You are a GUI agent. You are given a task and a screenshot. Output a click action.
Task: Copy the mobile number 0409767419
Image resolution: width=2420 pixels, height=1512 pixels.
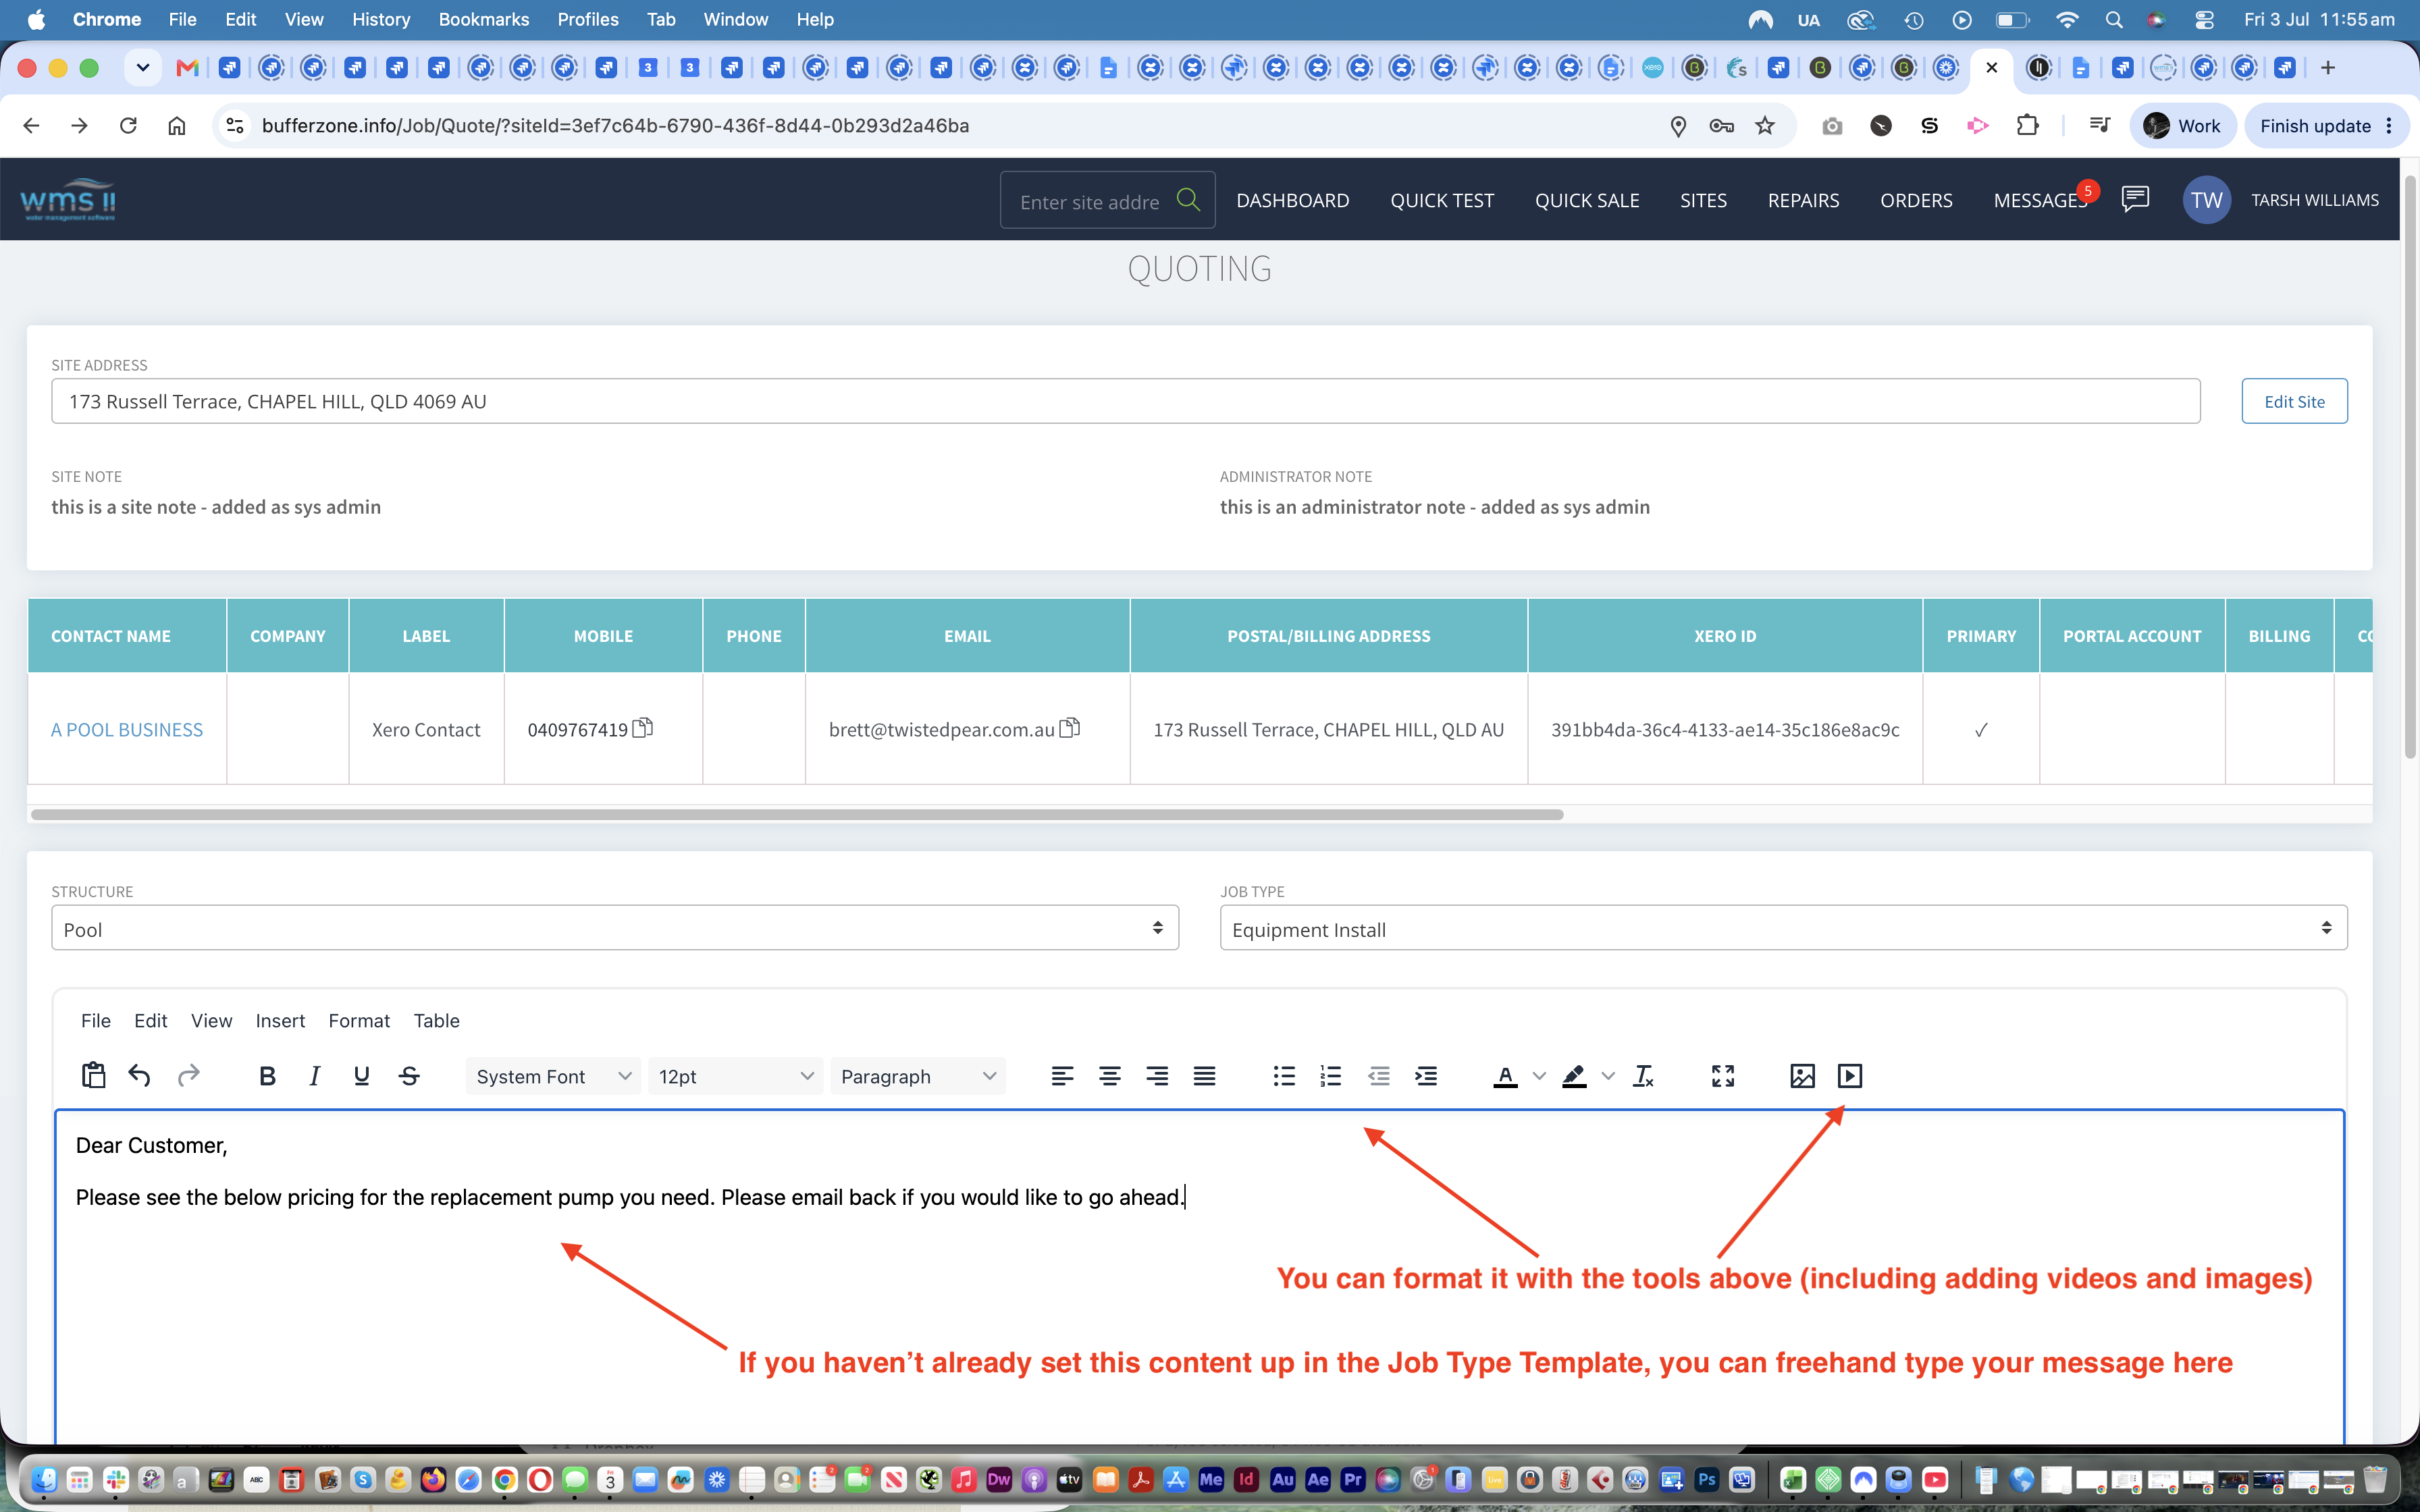(x=643, y=728)
